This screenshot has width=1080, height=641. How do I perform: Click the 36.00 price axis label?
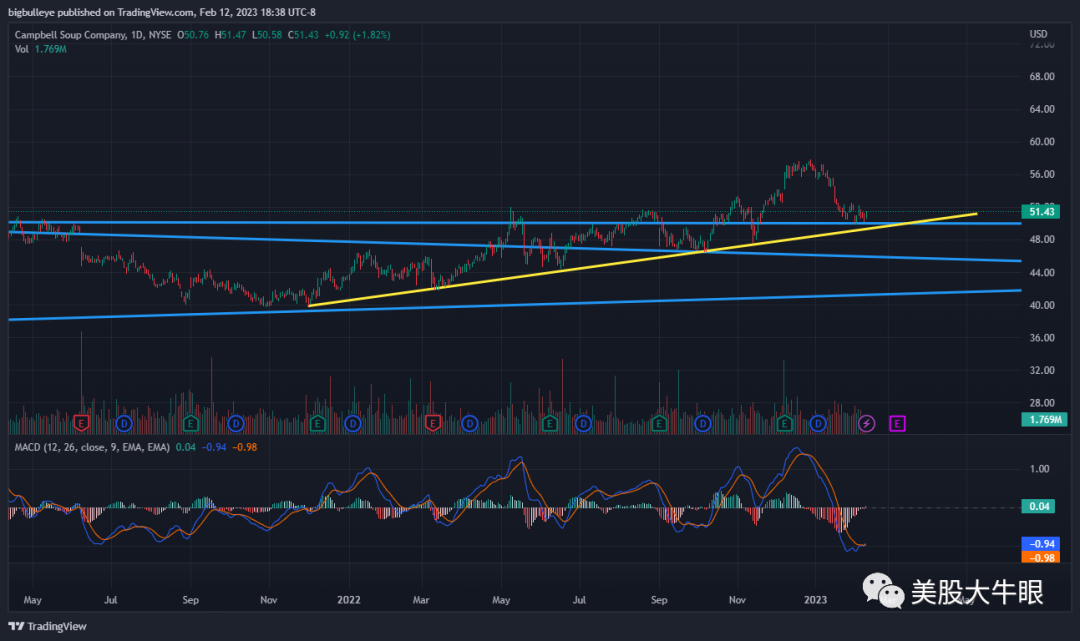click(1041, 337)
